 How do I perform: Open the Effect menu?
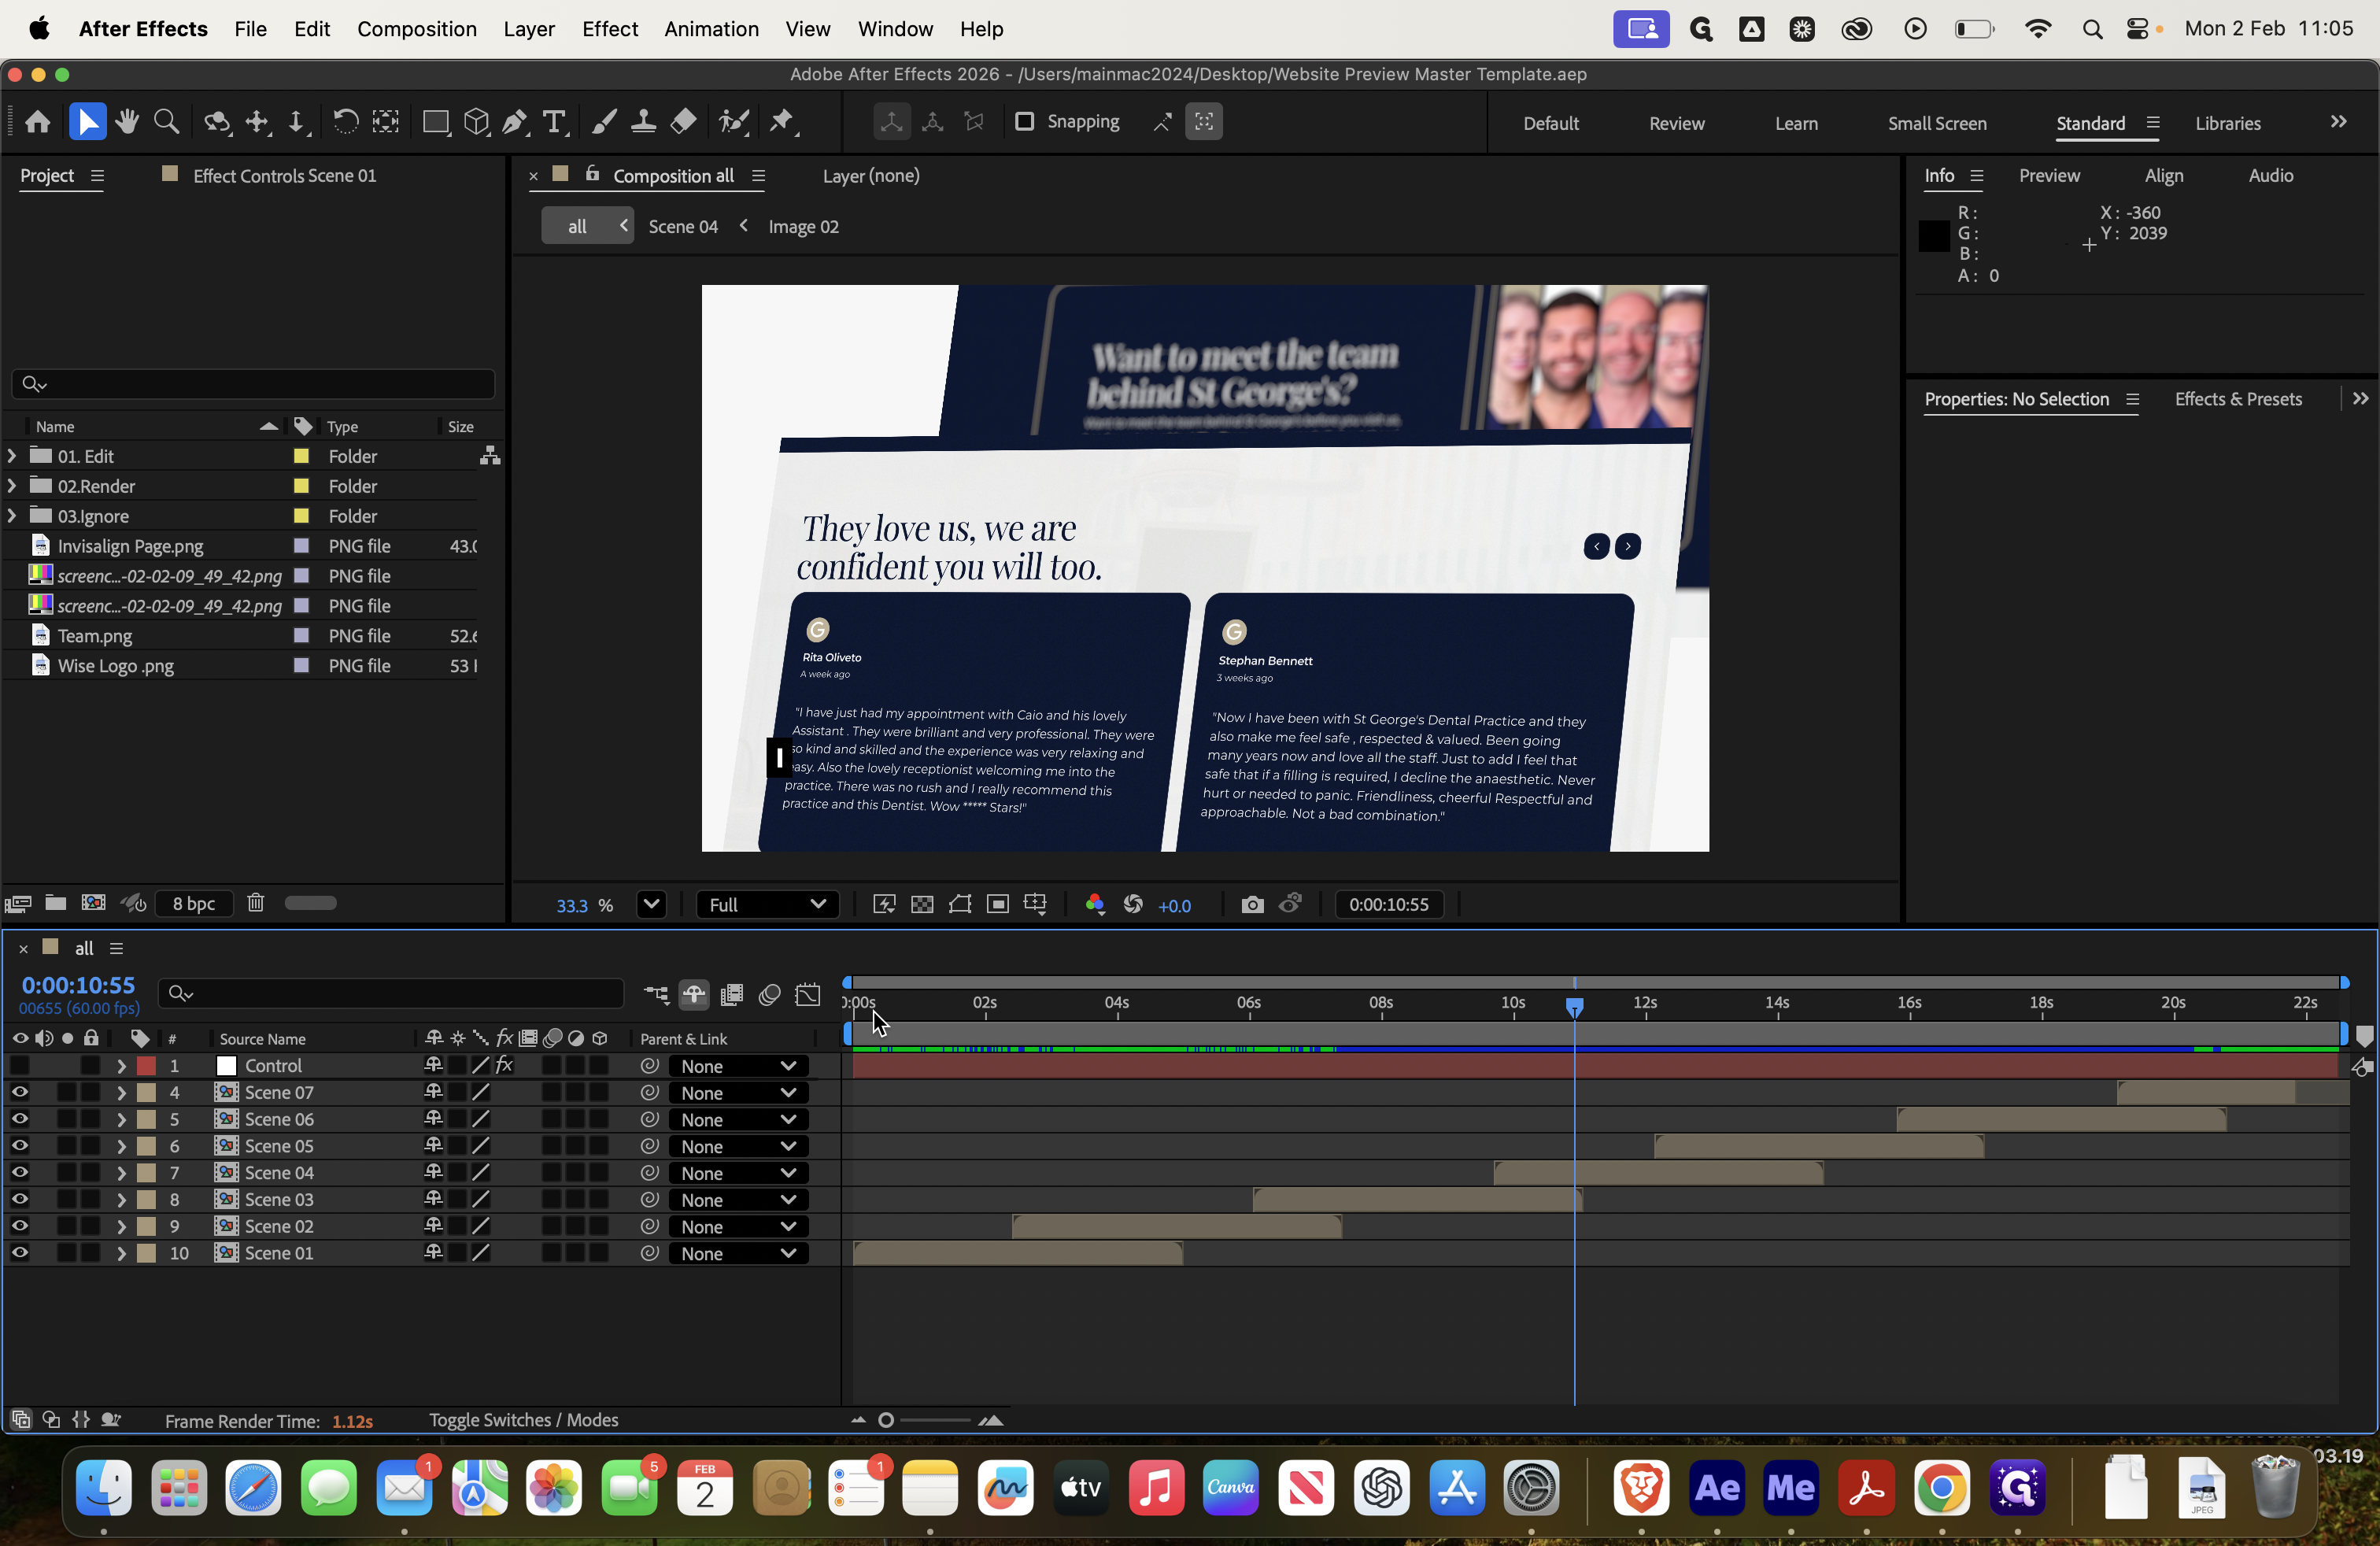(x=609, y=29)
